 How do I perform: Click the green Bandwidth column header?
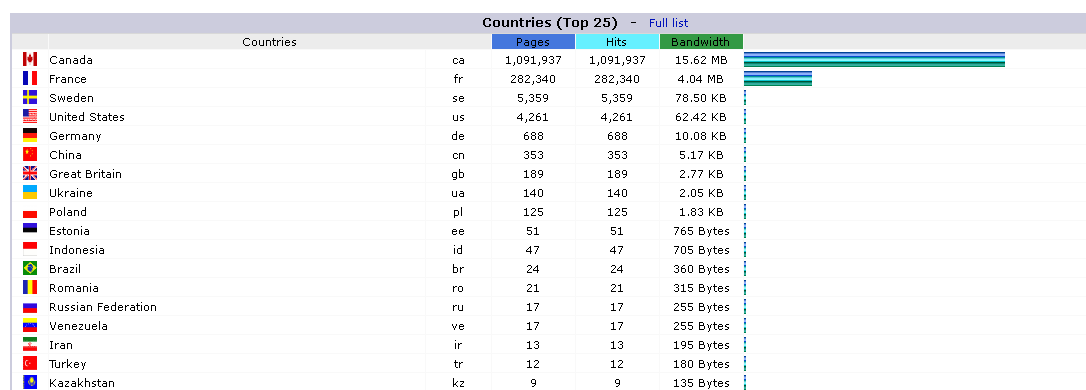700,42
